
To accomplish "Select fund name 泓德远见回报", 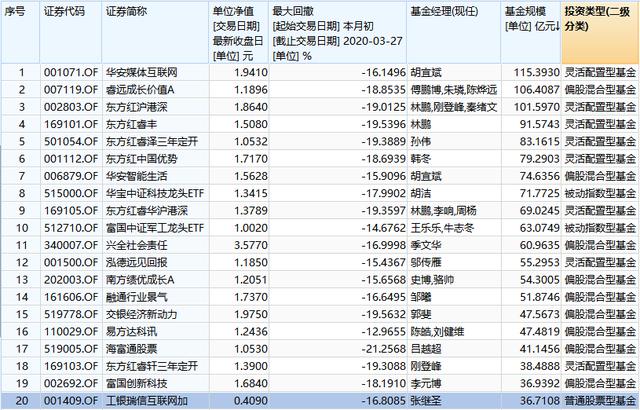I will (136, 262).
